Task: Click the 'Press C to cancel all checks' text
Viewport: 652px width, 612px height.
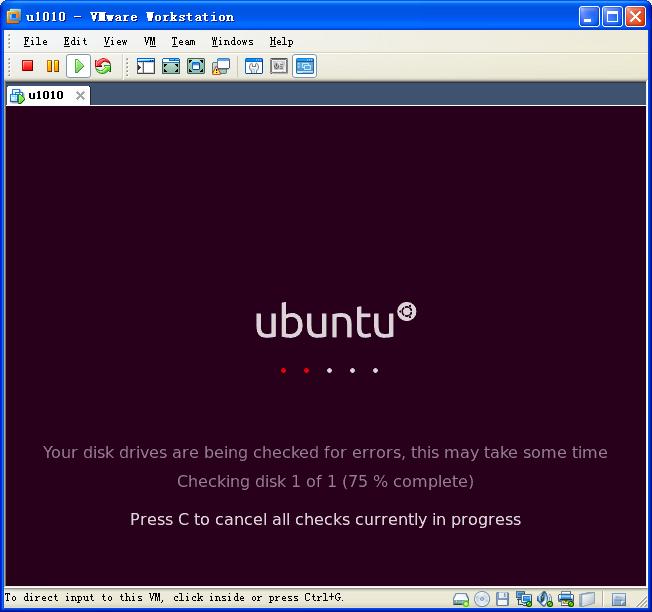Action: pos(325,519)
